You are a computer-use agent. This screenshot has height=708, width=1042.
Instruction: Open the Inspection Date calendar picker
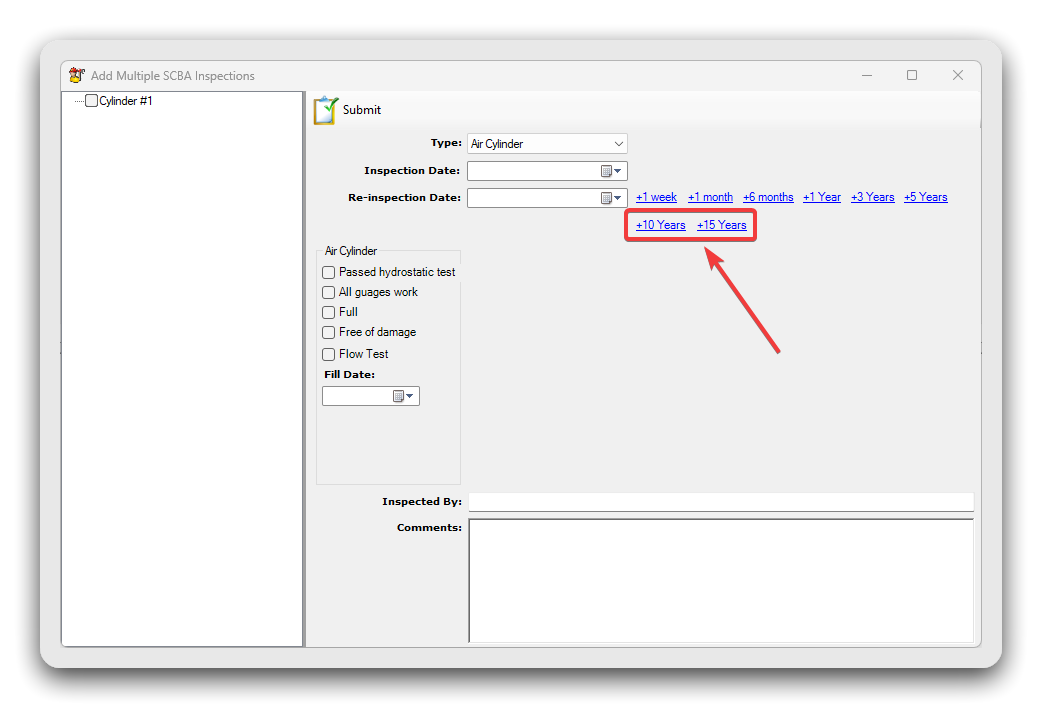(611, 171)
